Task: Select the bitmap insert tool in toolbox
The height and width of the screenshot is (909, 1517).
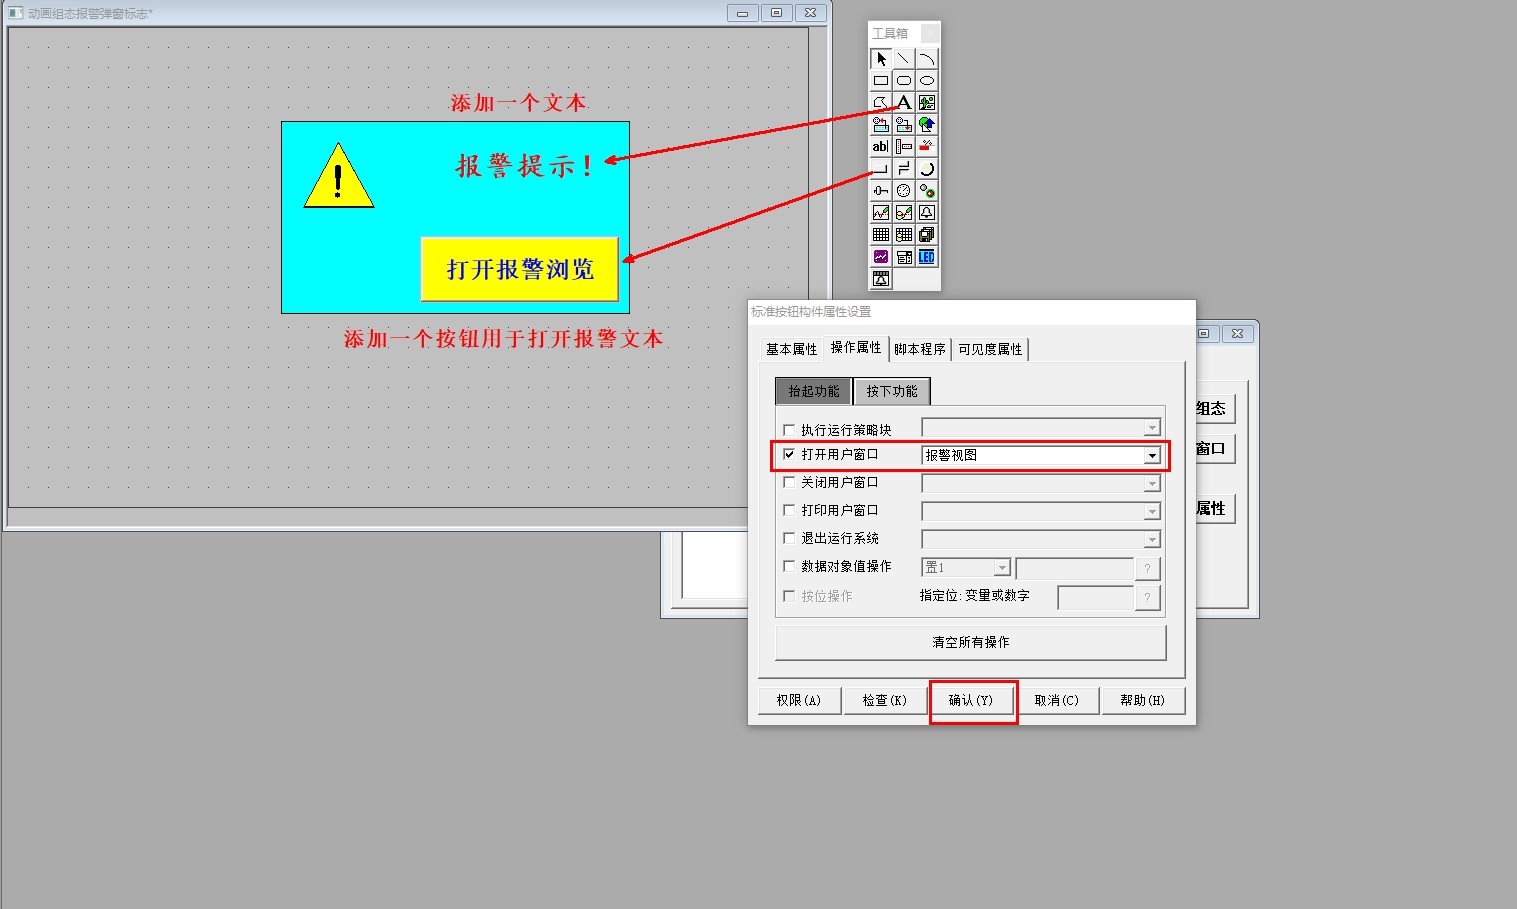Action: tap(926, 102)
